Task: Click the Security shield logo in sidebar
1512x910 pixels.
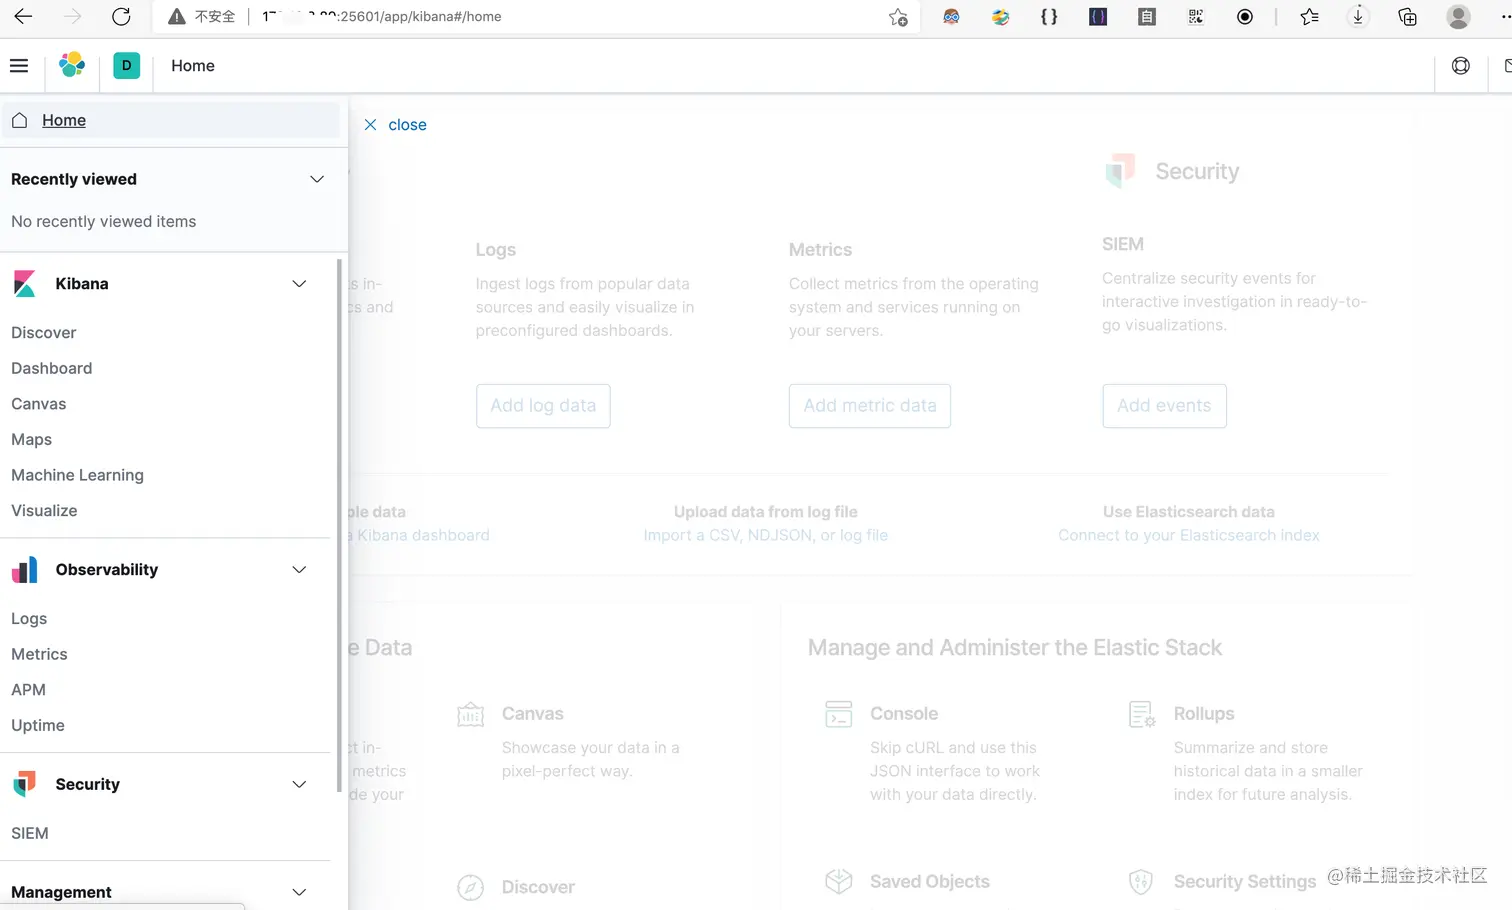Action: [25, 784]
